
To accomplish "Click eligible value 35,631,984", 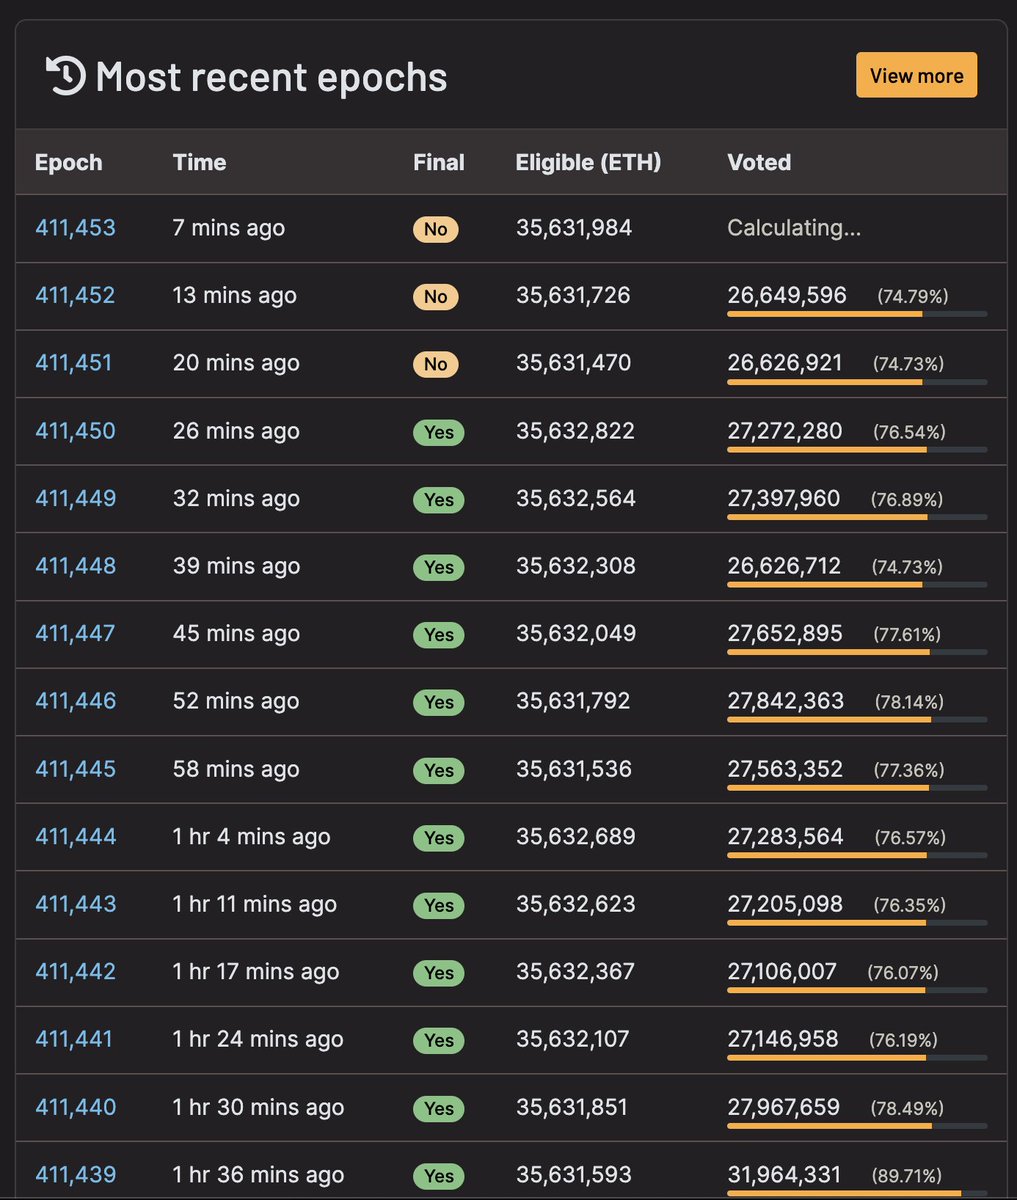I will click(574, 228).
